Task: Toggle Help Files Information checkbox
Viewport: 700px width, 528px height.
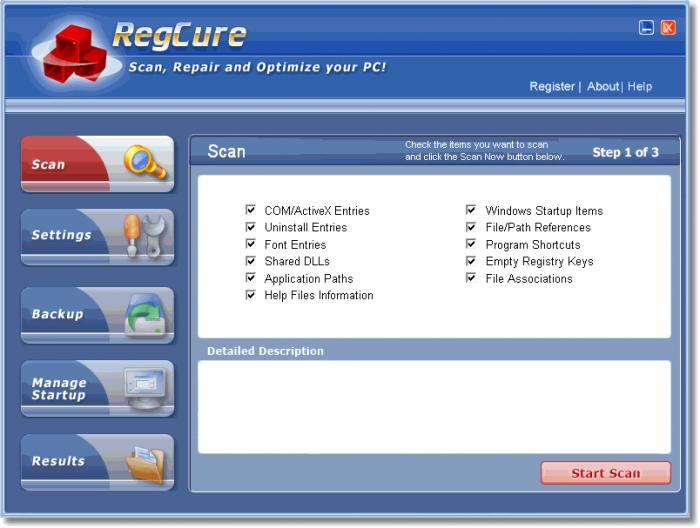Action: (x=250, y=295)
